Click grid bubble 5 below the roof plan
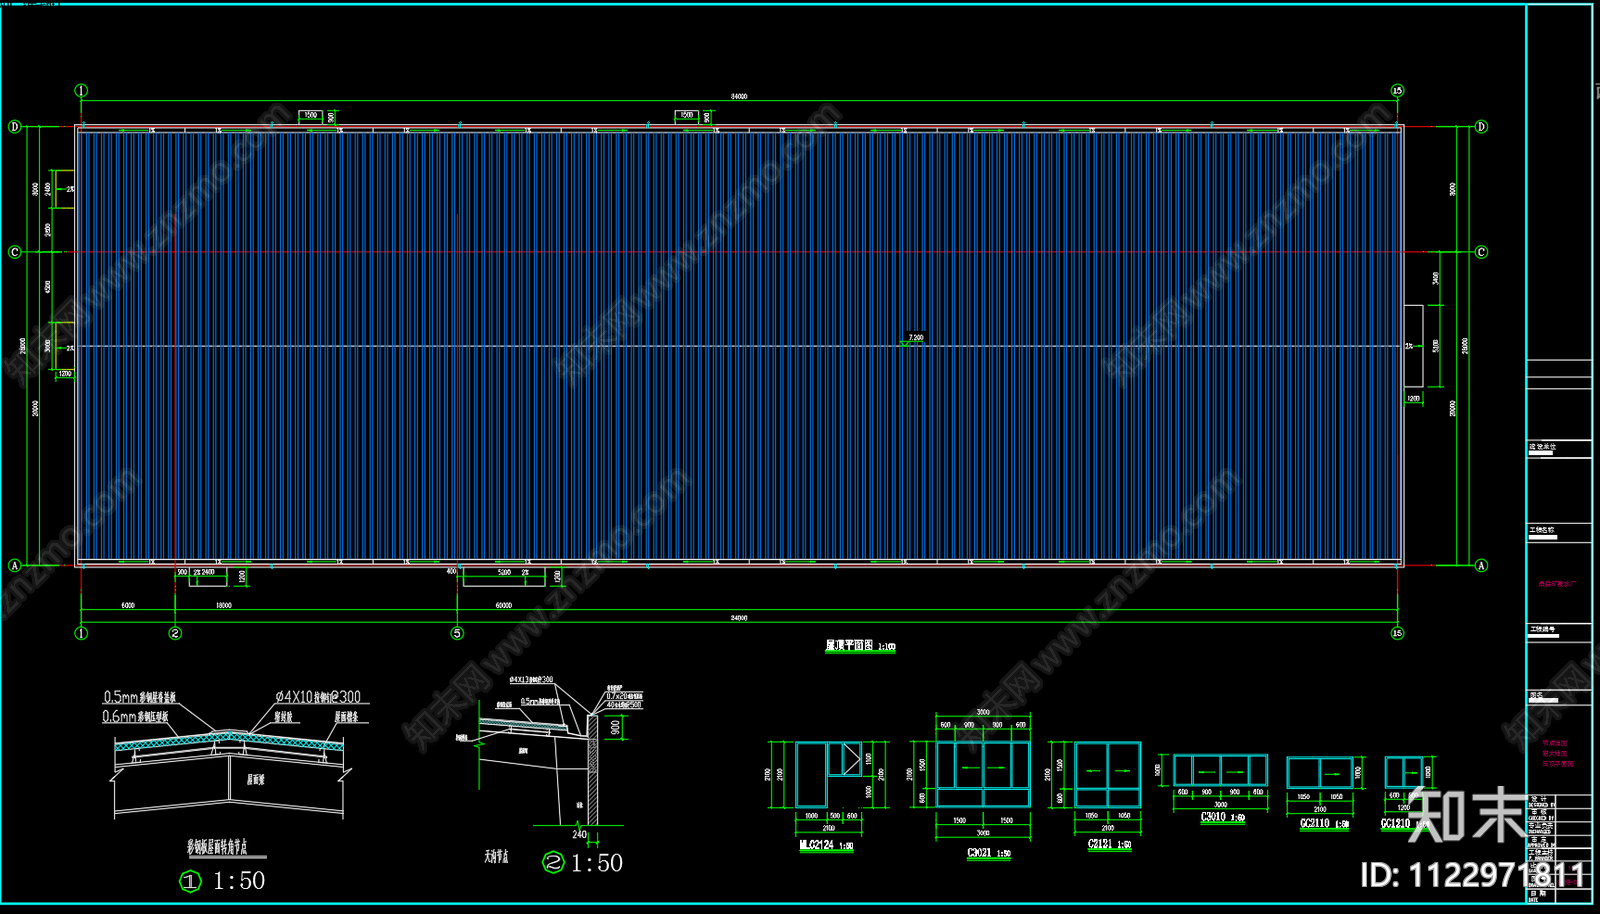1600x914 pixels. pos(457,633)
